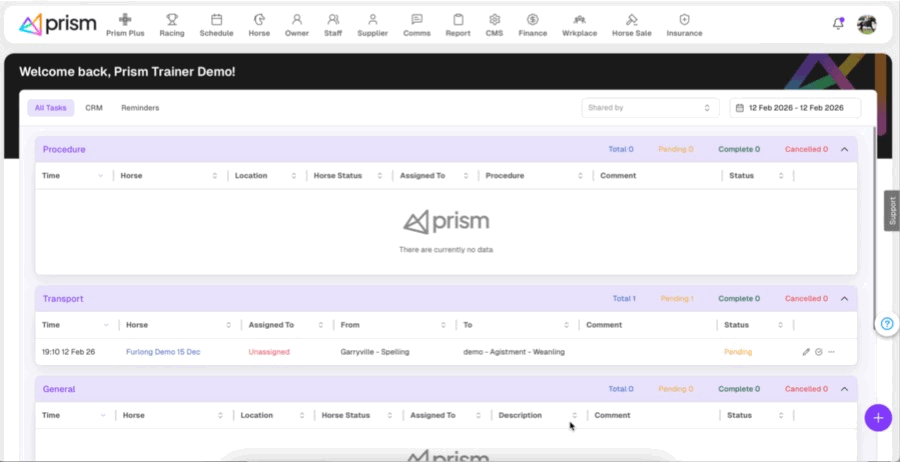Open the Insurance shield icon
This screenshot has width=900, height=462.
point(684,19)
